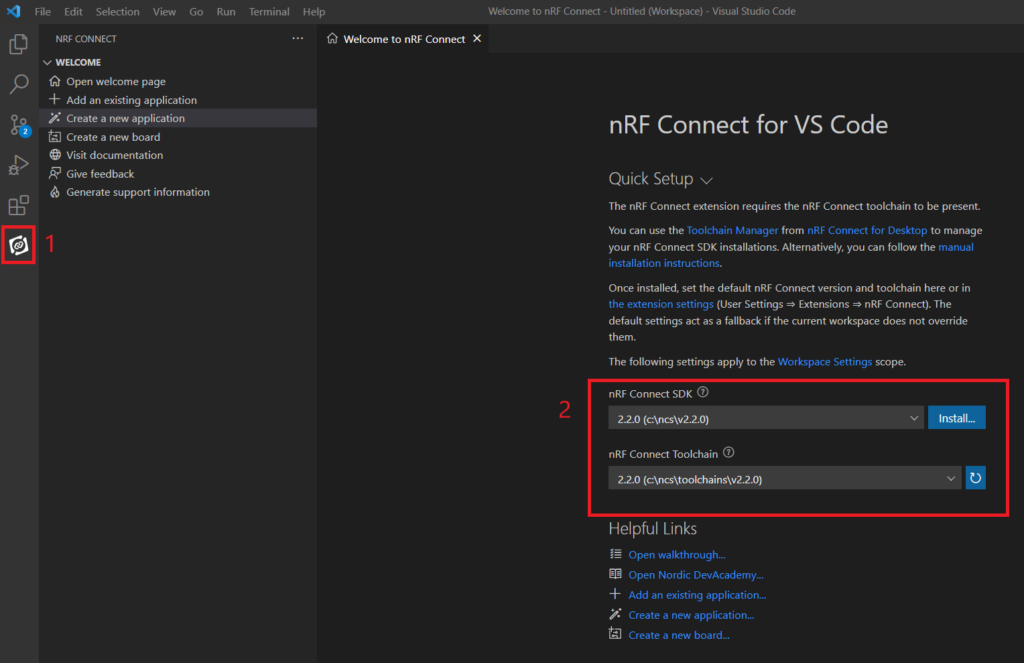Open the Selection menu

(x=118, y=12)
